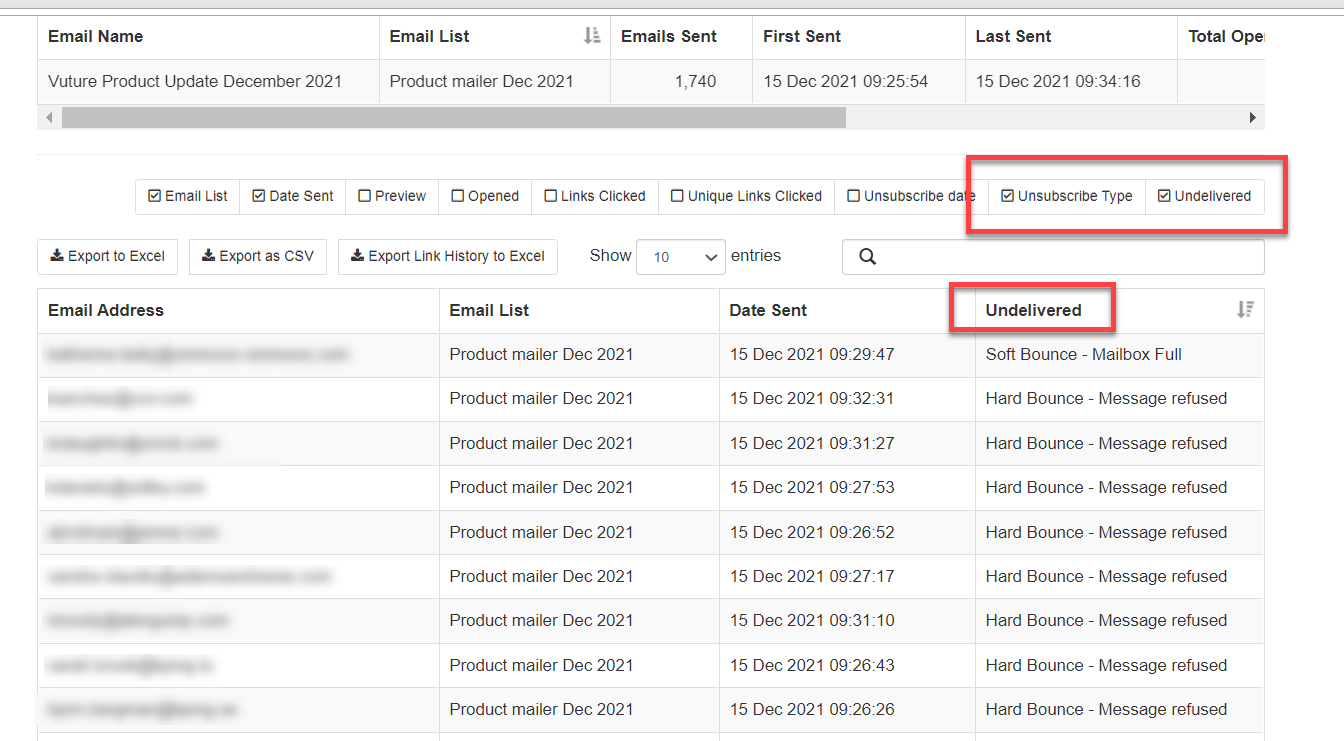Uncheck the Email List column checkbox
Screen dimensions: 1344x741
point(152,196)
